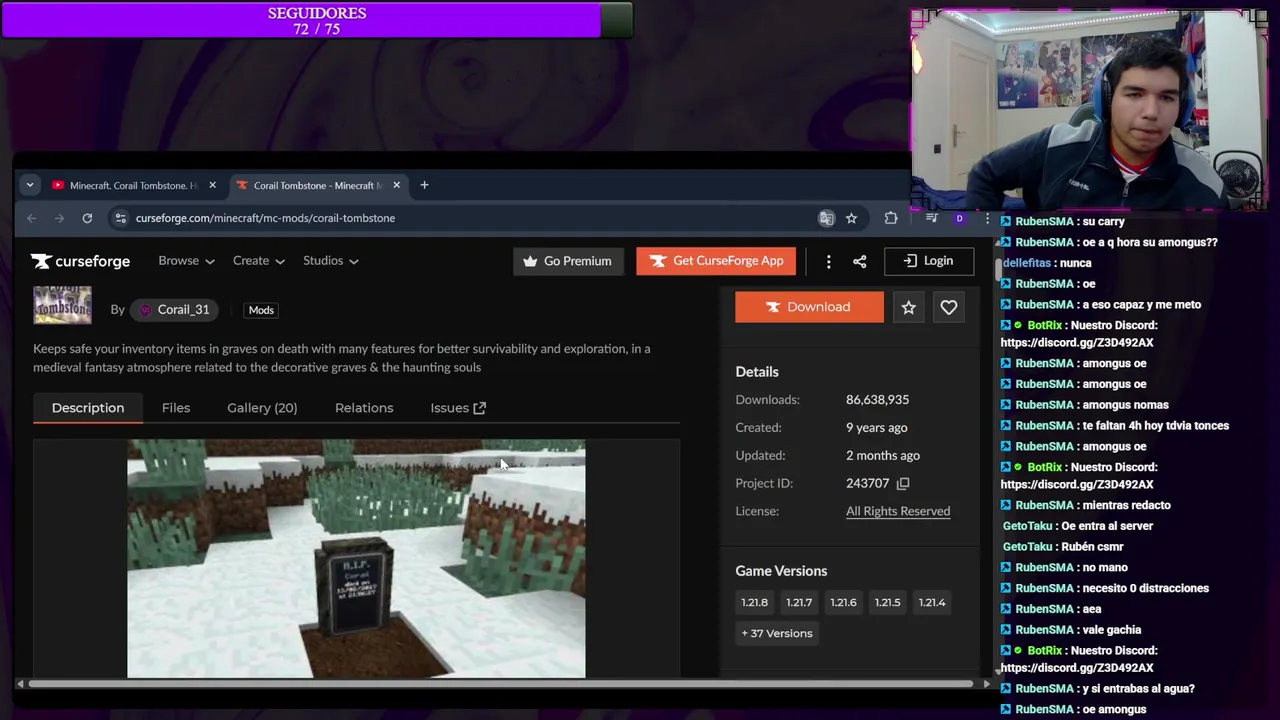Click the translate page icon
Image resolution: width=1280 pixels, height=720 pixels.
[826, 218]
